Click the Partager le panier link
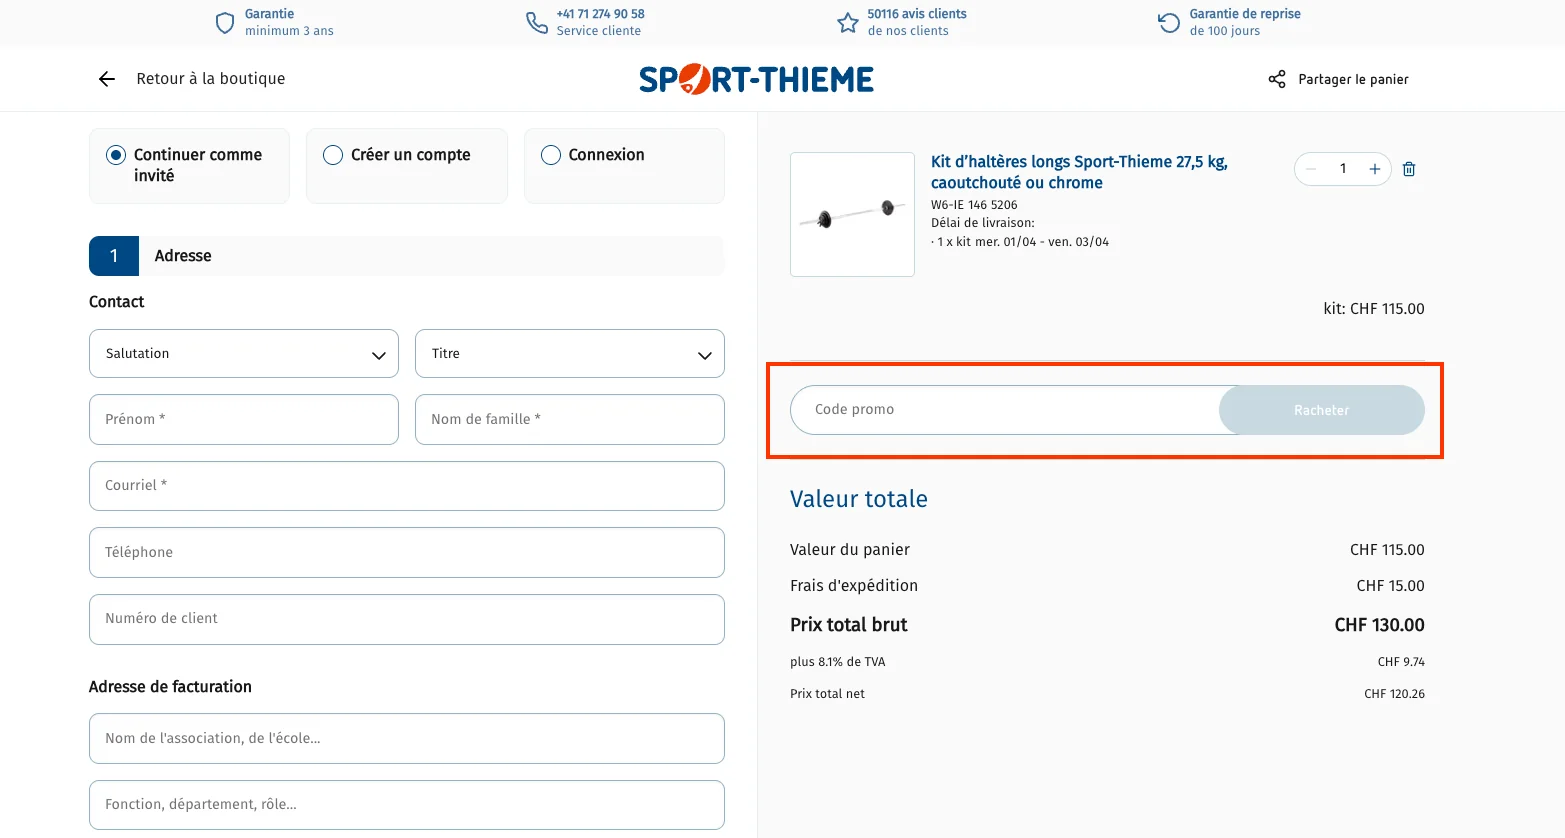 (x=1353, y=78)
